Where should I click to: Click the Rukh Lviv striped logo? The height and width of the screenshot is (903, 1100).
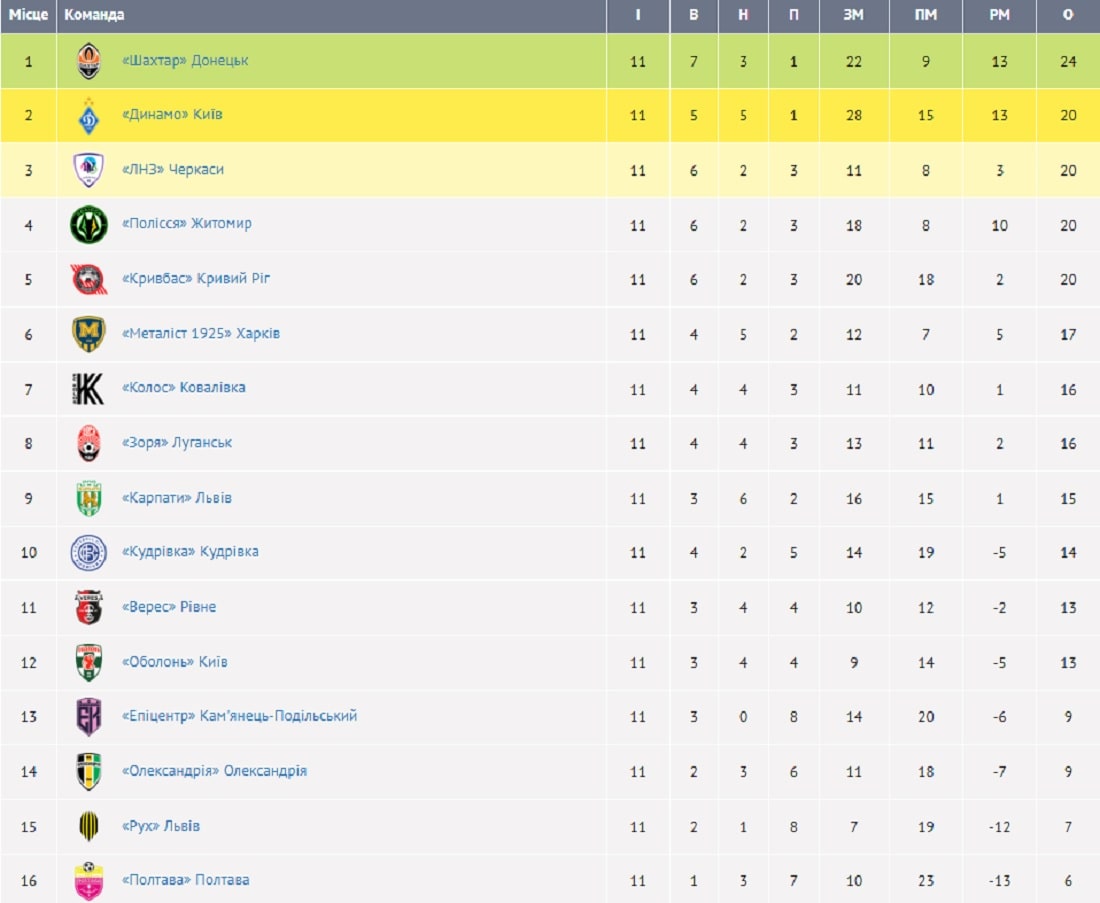(88, 826)
